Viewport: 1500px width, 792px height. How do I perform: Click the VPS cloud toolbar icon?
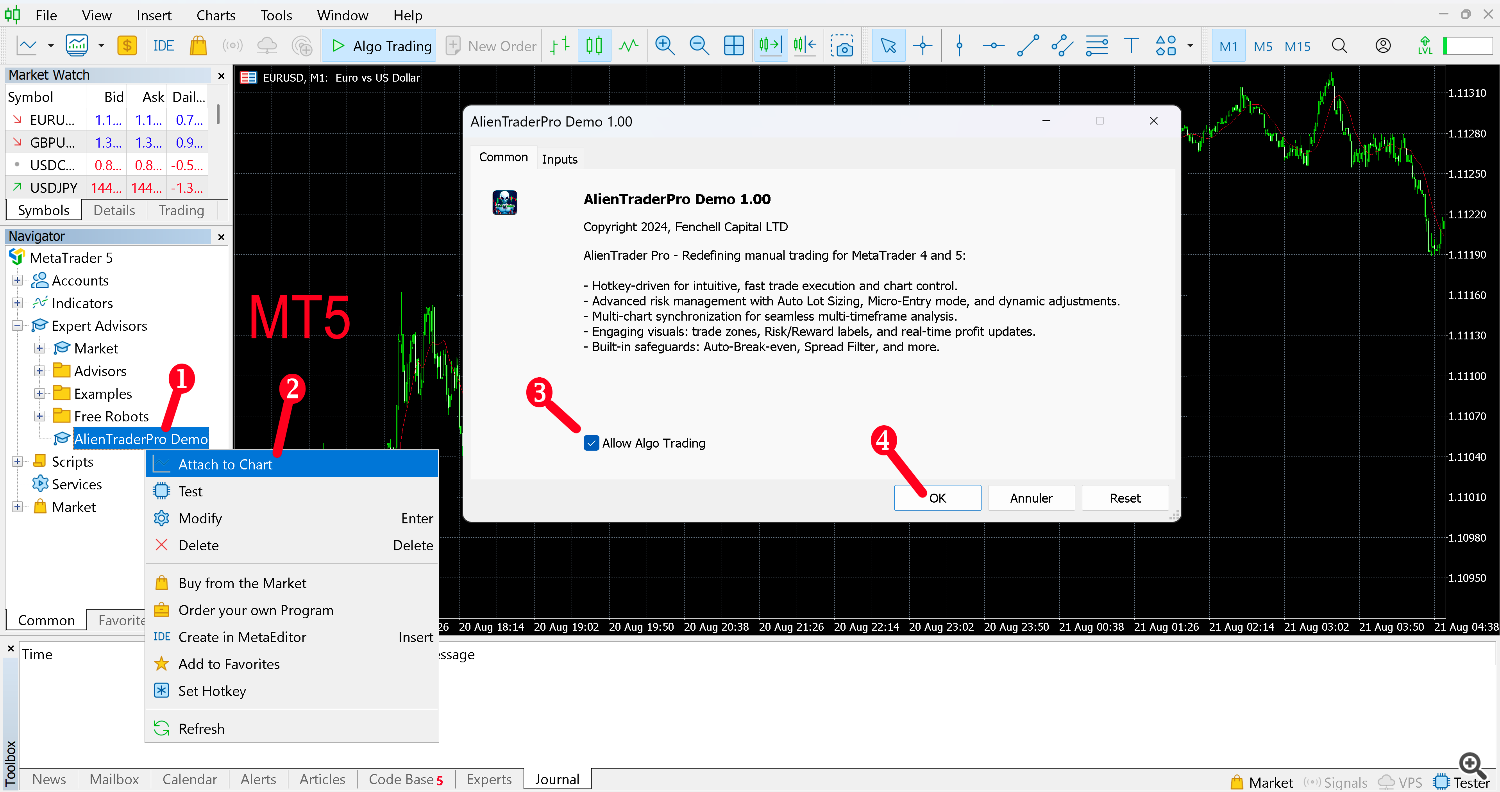(x=267, y=45)
